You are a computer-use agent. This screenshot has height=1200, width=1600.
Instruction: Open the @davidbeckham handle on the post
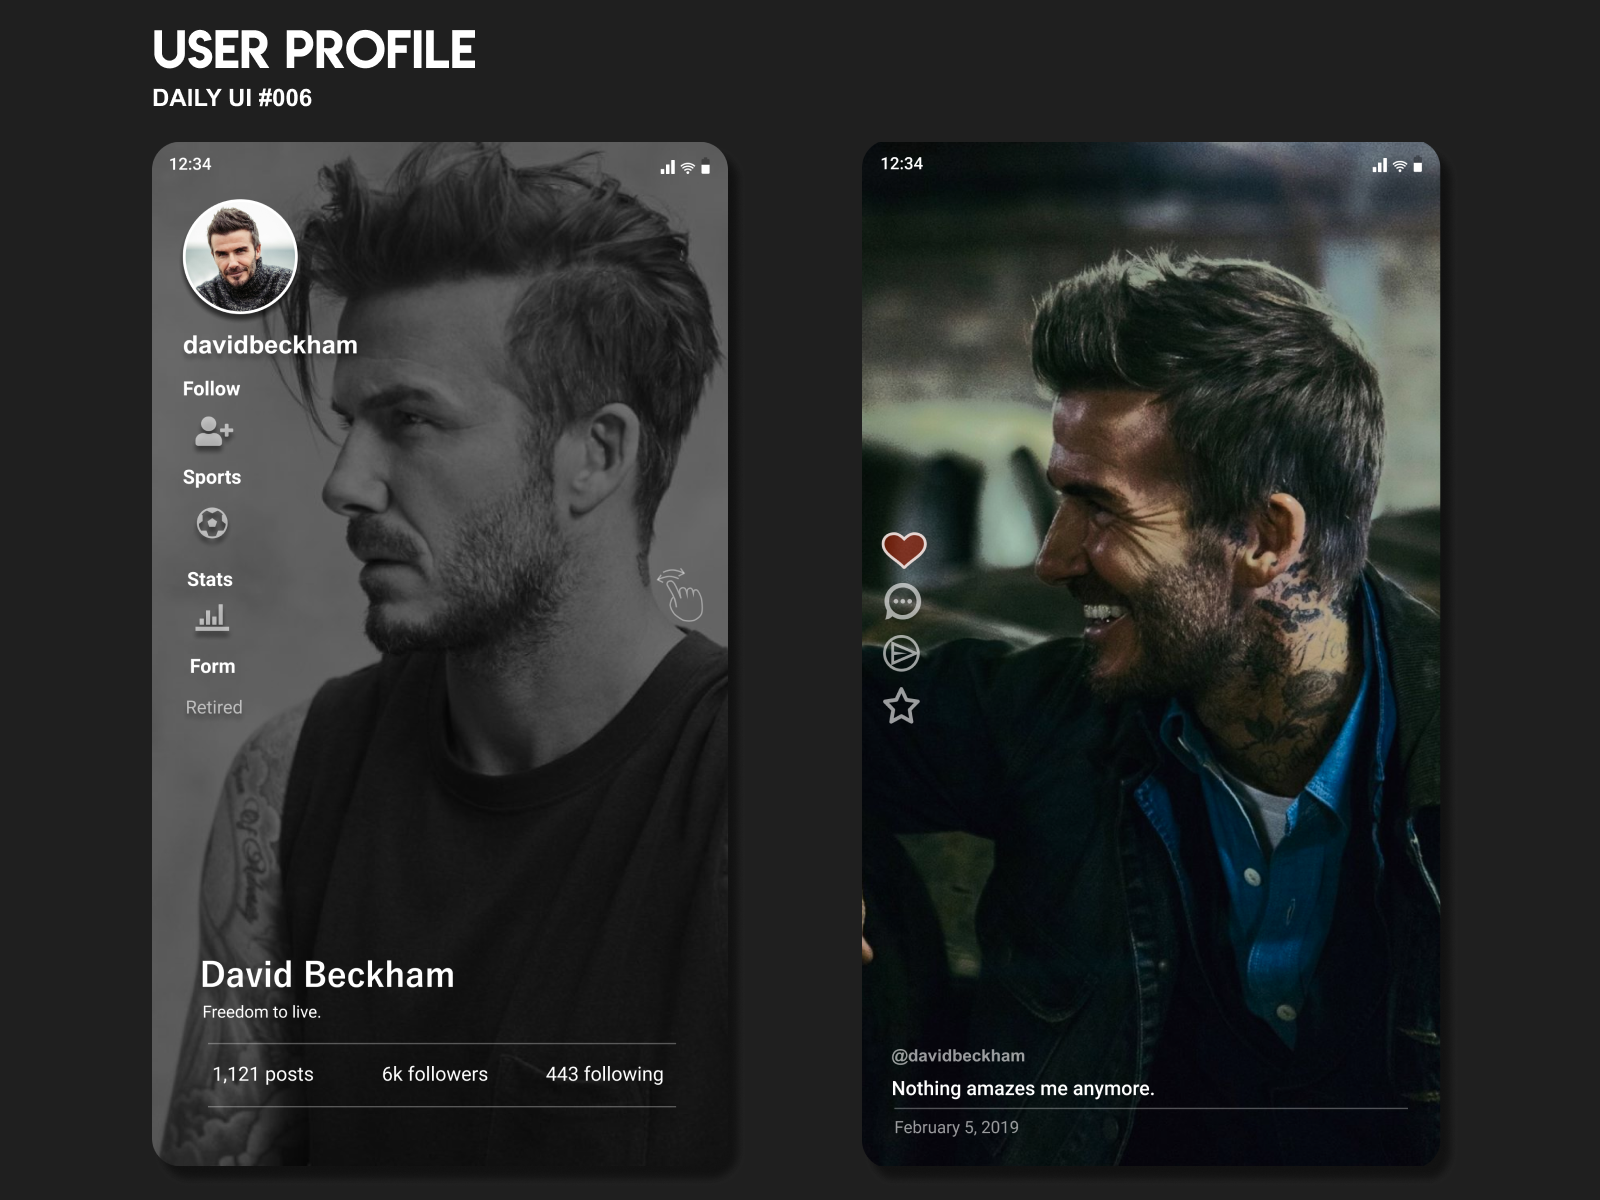tap(958, 1056)
